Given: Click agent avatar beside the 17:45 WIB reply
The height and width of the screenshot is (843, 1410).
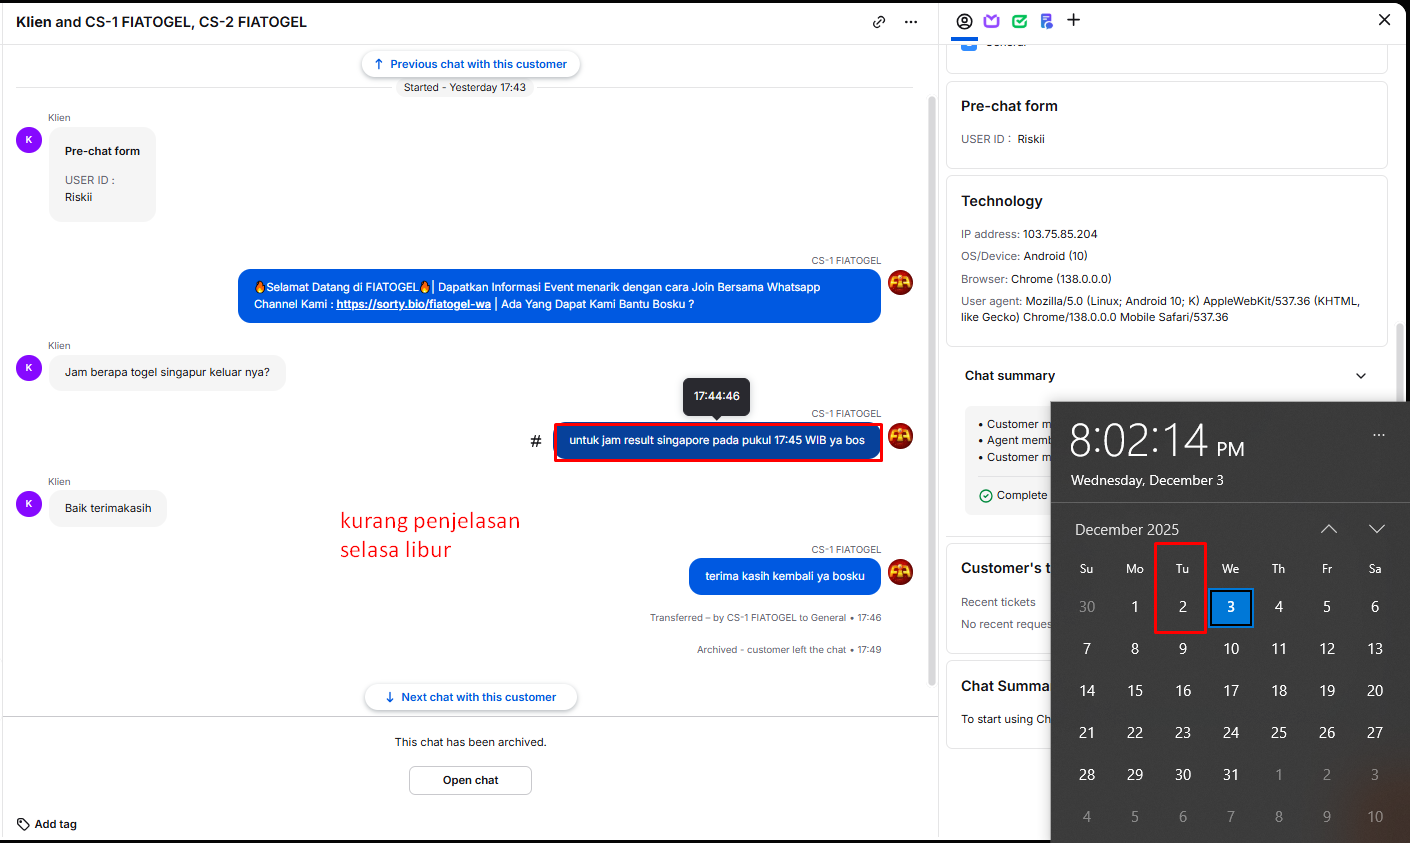Looking at the screenshot, I should pos(901,436).
